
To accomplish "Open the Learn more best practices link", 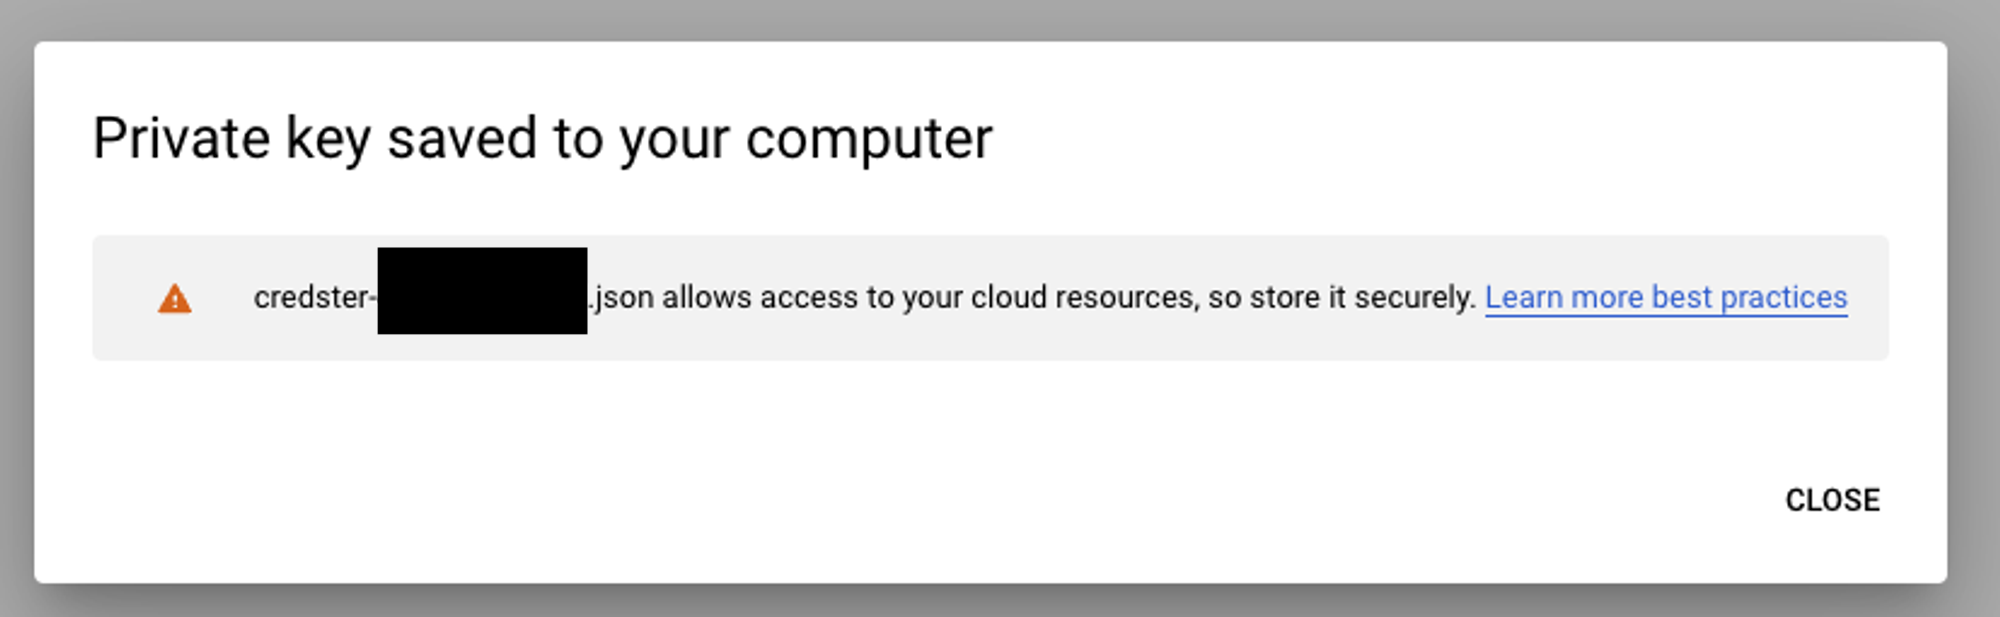I will pos(1665,298).
